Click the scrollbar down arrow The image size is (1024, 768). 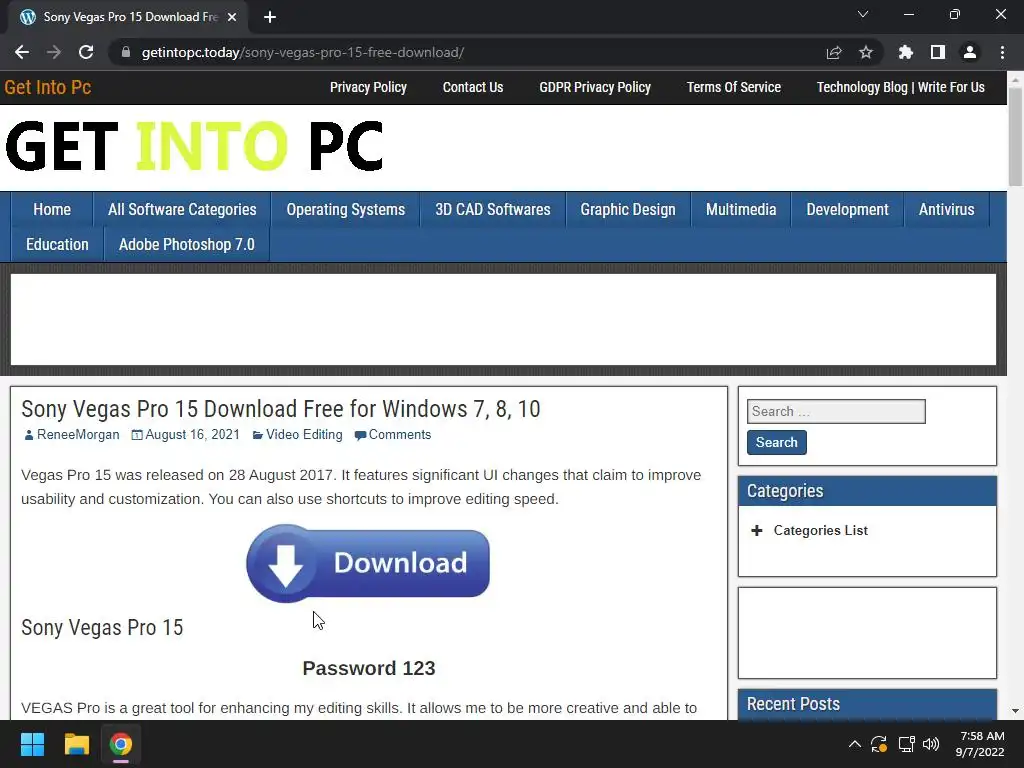tap(1015, 711)
